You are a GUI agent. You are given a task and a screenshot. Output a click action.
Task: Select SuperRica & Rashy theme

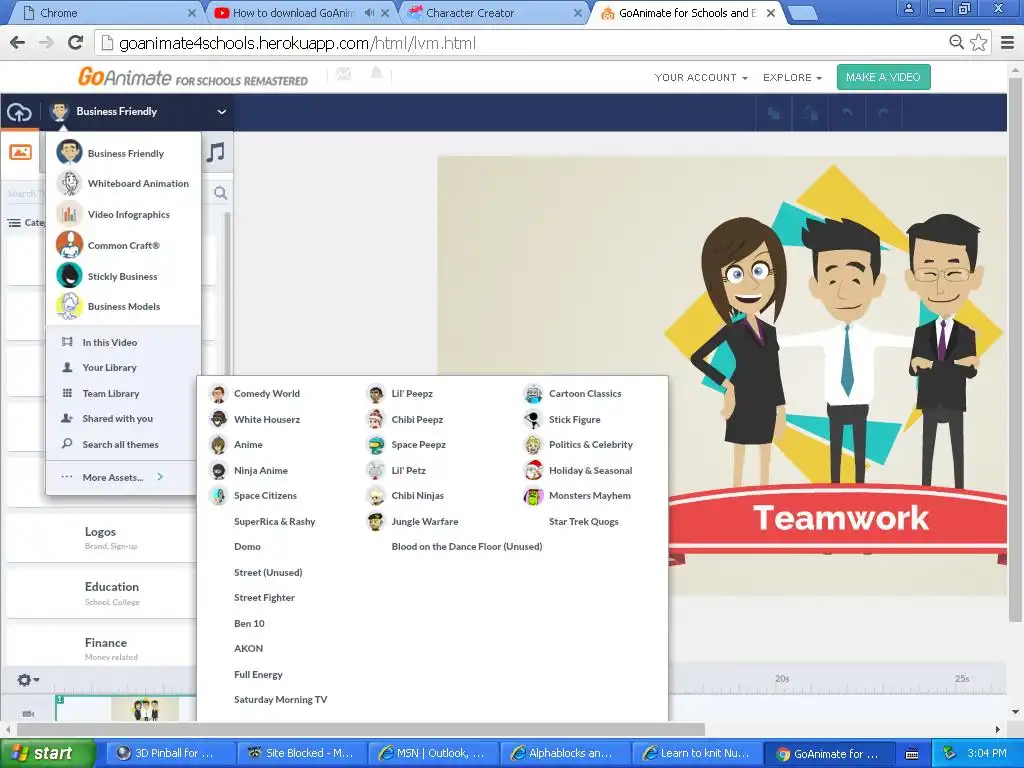pos(274,521)
